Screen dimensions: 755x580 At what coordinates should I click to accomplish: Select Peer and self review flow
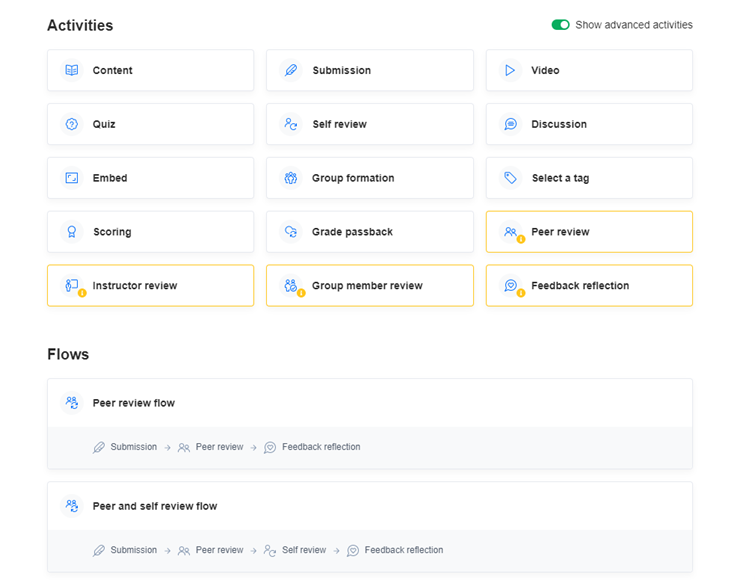[370, 527]
